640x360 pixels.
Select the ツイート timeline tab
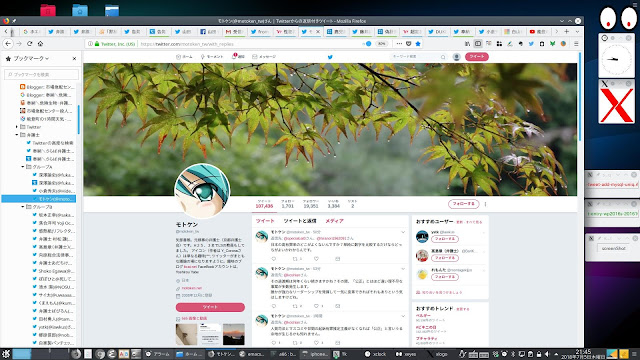pos(265,221)
